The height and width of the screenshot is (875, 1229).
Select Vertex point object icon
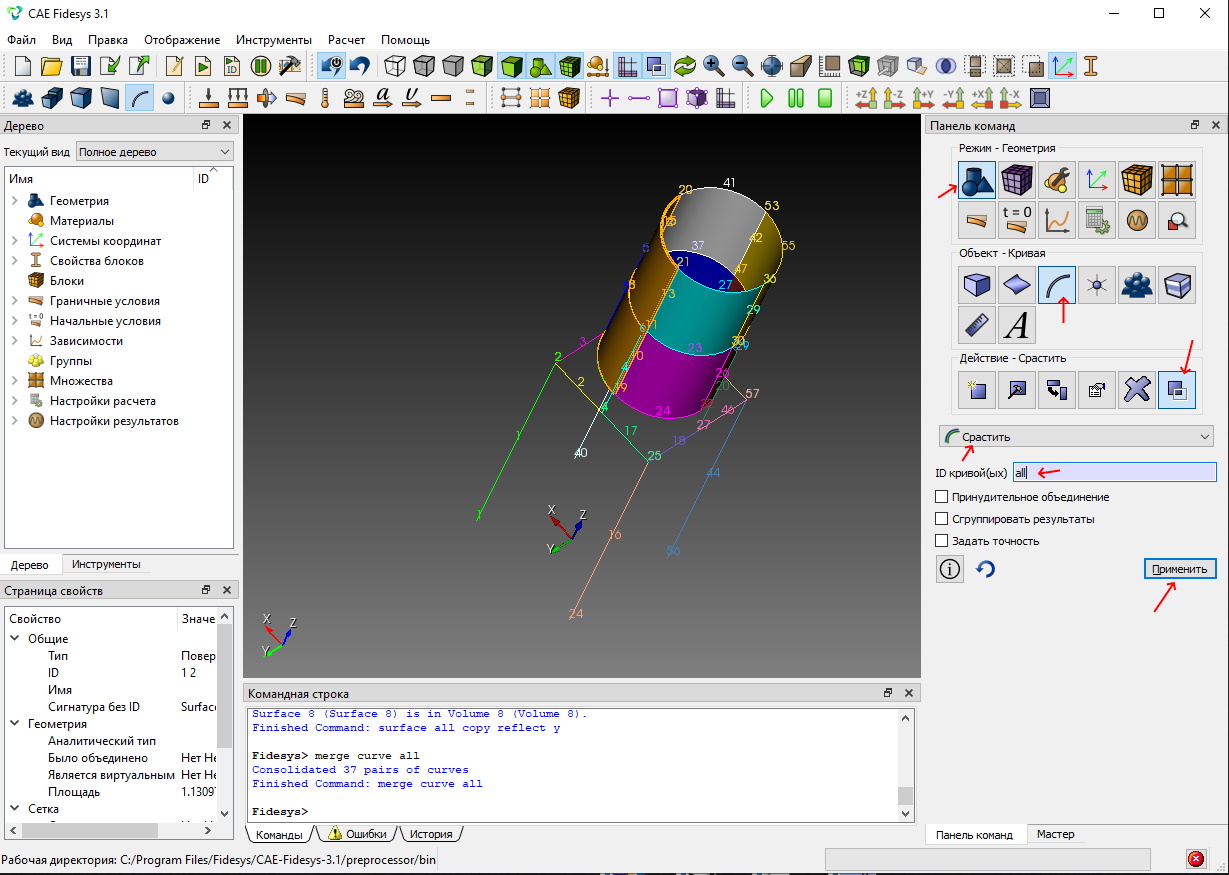coord(1097,286)
